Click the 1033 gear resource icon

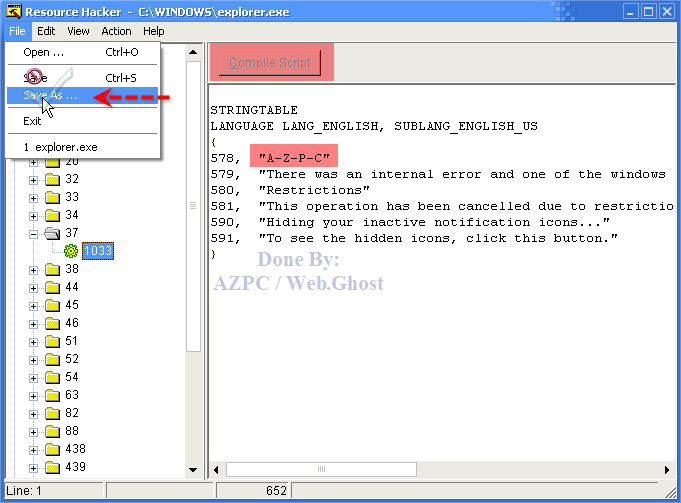pos(70,251)
